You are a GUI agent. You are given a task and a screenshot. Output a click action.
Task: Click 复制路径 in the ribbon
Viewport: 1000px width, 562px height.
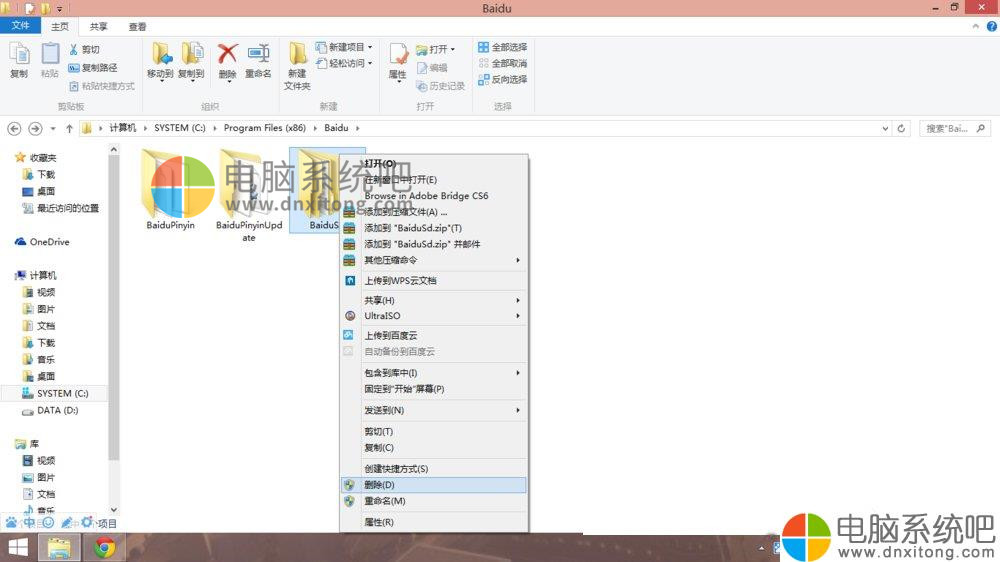click(93, 68)
